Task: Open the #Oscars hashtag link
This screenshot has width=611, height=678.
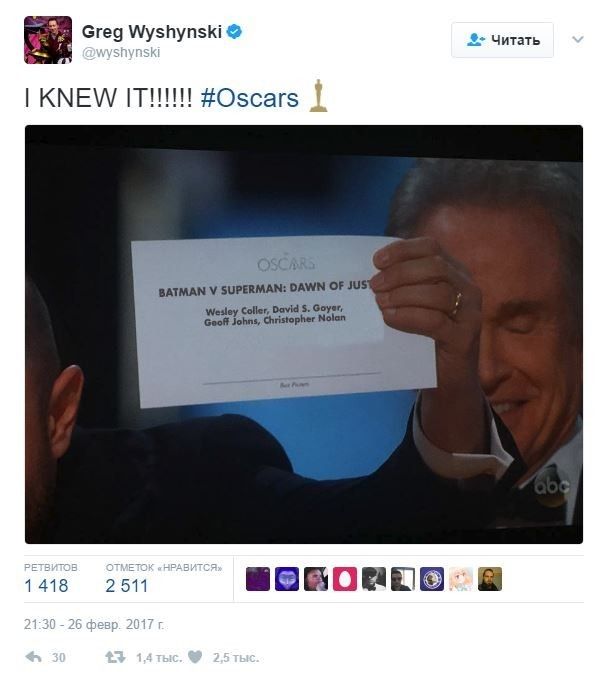Action: pos(250,98)
